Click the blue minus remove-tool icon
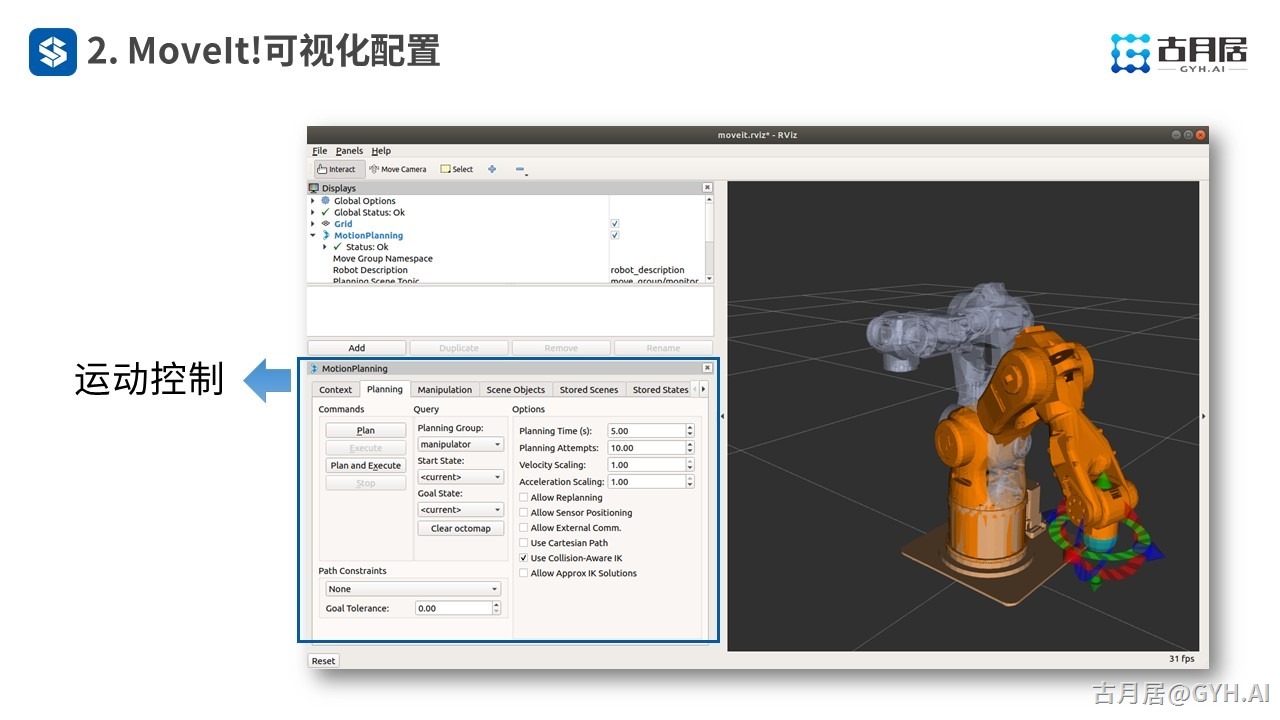Viewport: 1280px width, 720px height. (520, 170)
